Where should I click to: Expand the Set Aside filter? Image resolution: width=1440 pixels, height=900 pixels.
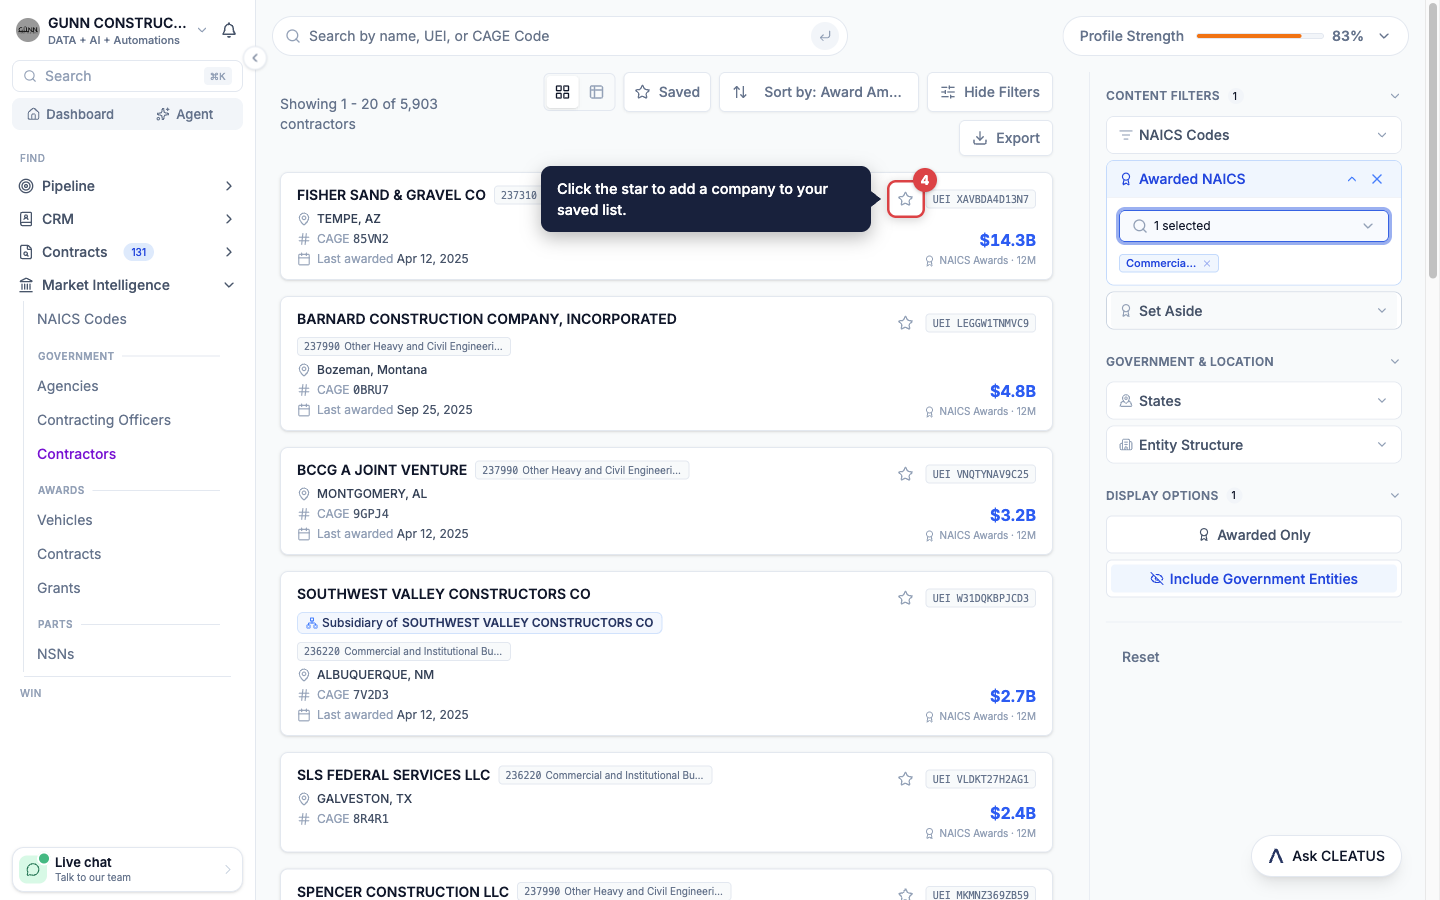1254,311
